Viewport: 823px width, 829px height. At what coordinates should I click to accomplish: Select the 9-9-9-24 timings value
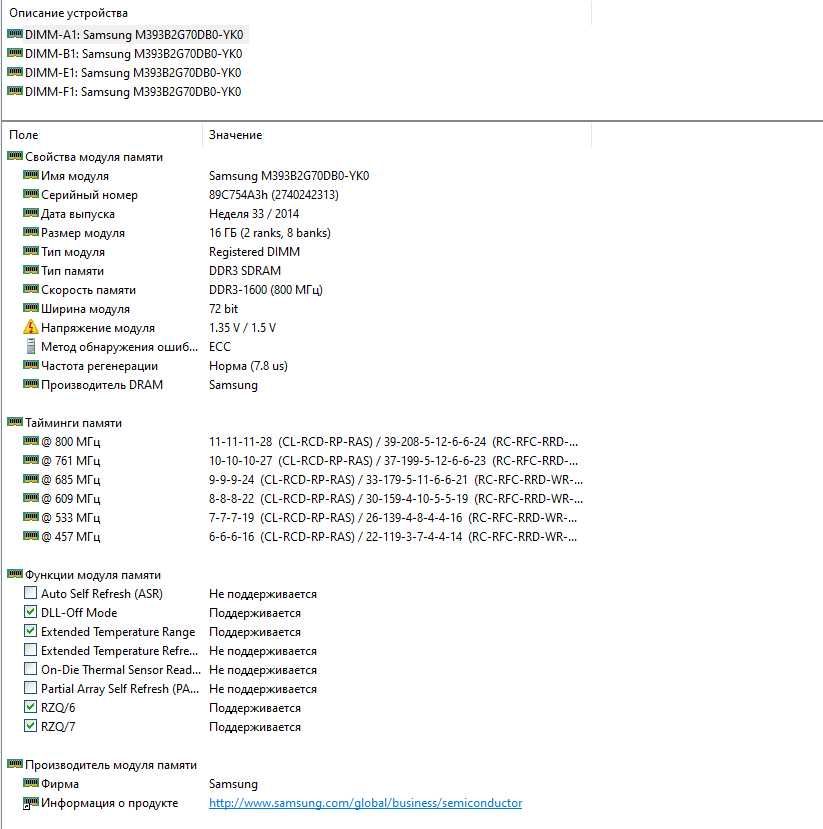click(395, 480)
